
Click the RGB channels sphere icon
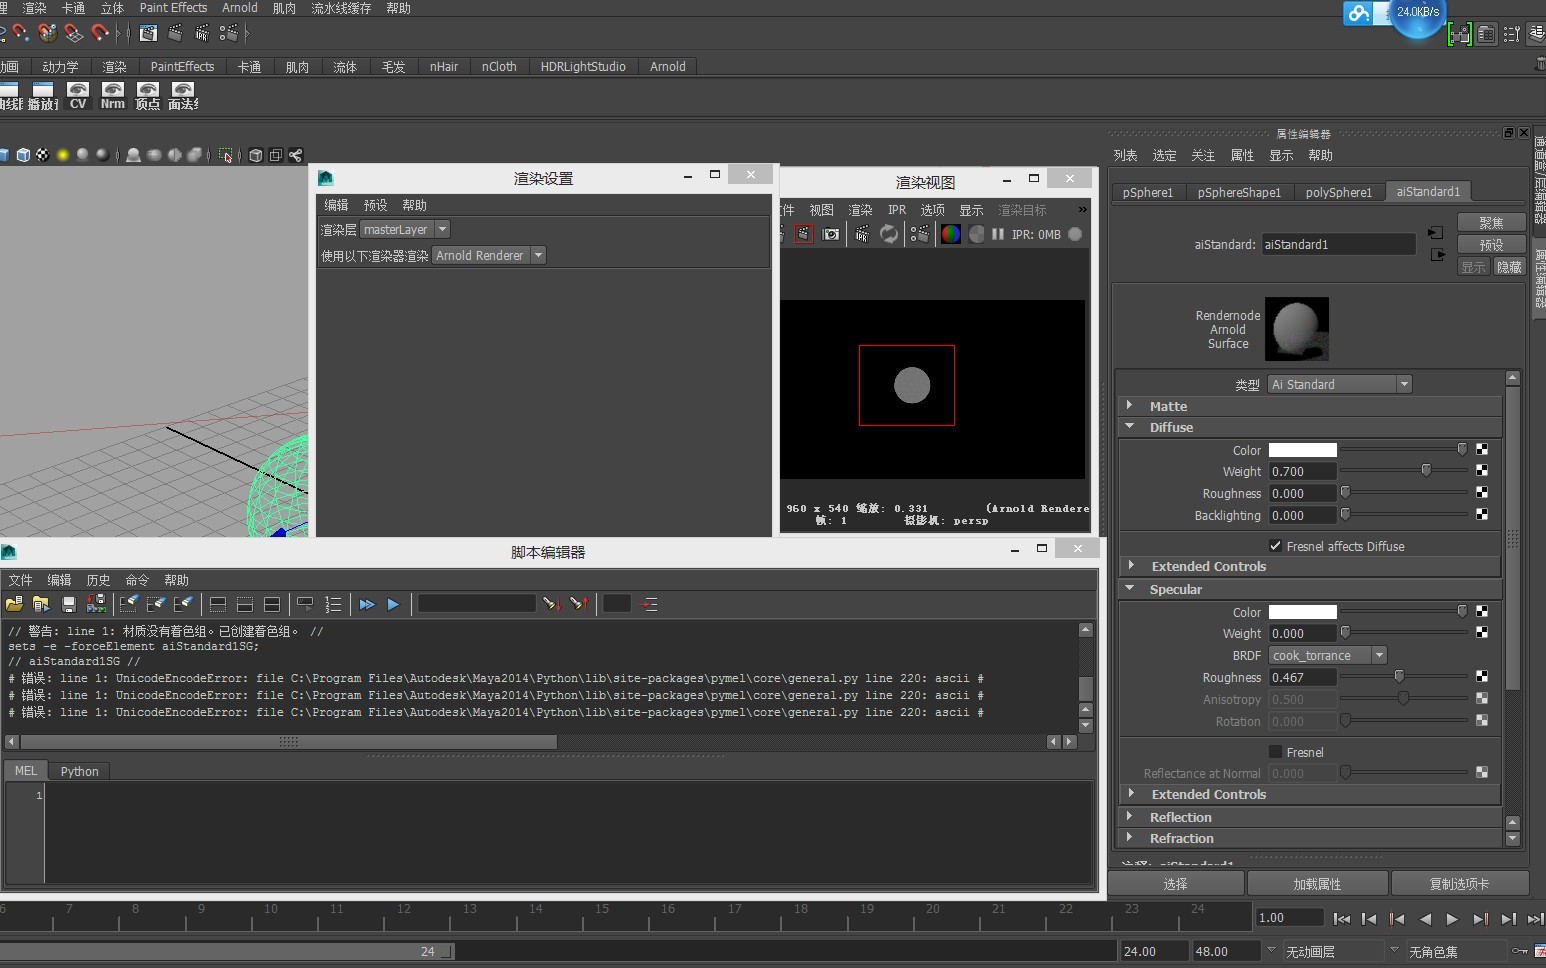(x=950, y=234)
